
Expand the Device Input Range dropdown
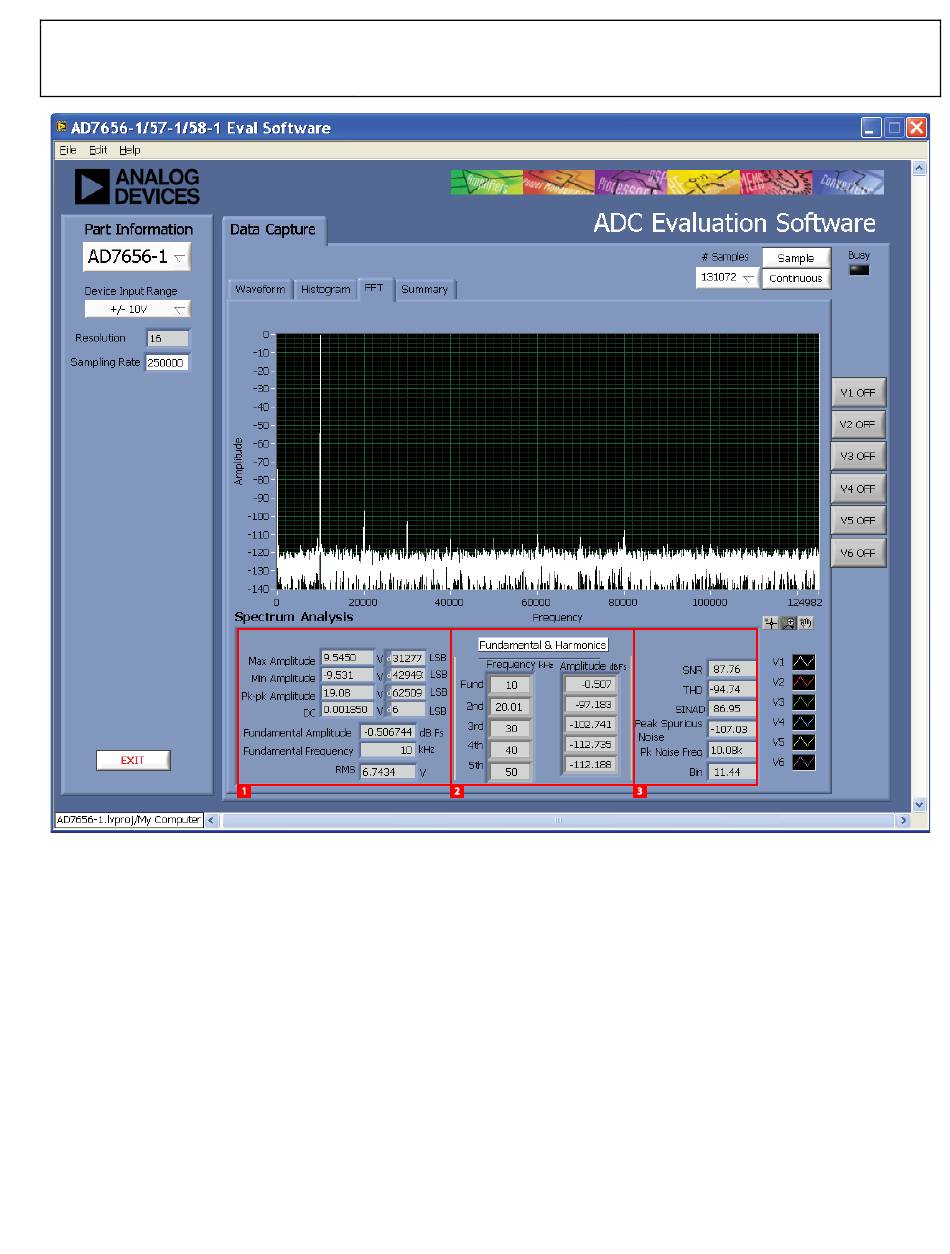(137, 310)
